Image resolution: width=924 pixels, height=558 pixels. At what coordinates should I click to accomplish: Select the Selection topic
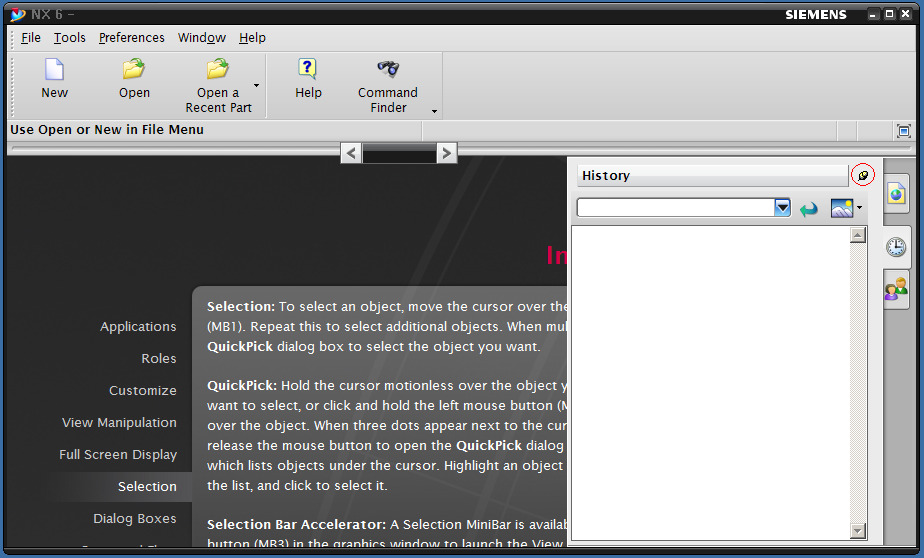coord(147,486)
